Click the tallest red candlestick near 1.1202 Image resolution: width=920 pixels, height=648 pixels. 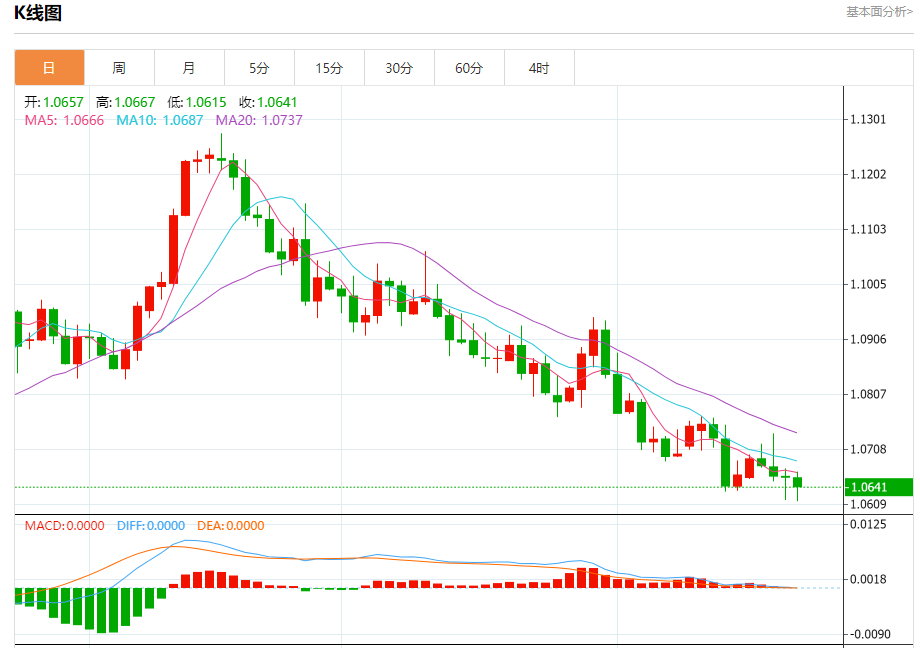[185, 188]
